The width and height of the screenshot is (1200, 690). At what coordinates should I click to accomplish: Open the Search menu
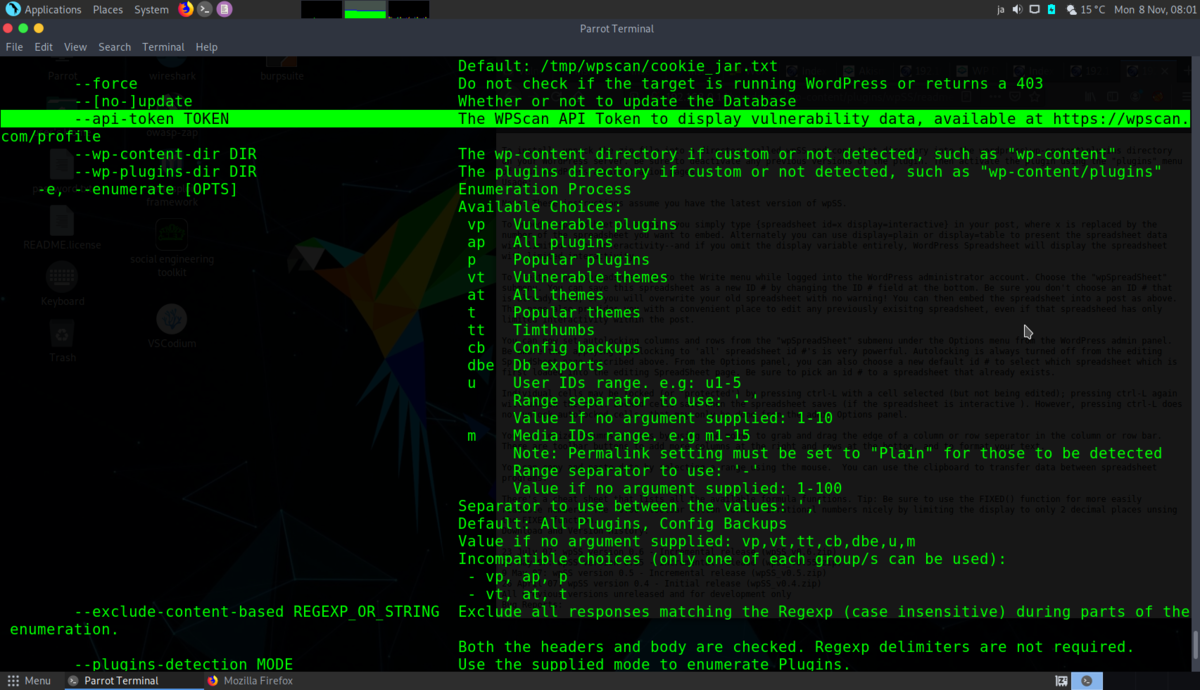point(114,47)
